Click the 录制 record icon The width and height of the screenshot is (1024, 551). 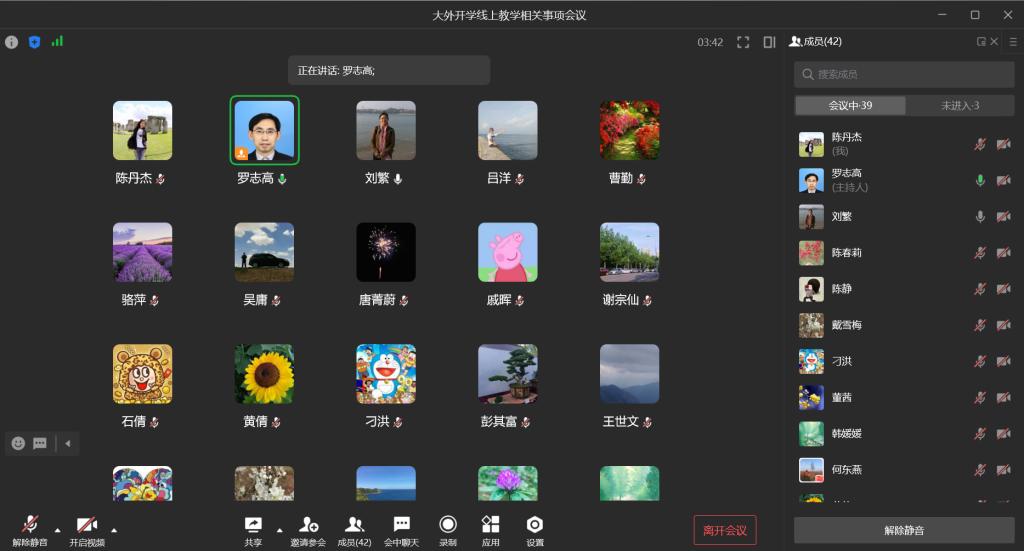(x=447, y=525)
